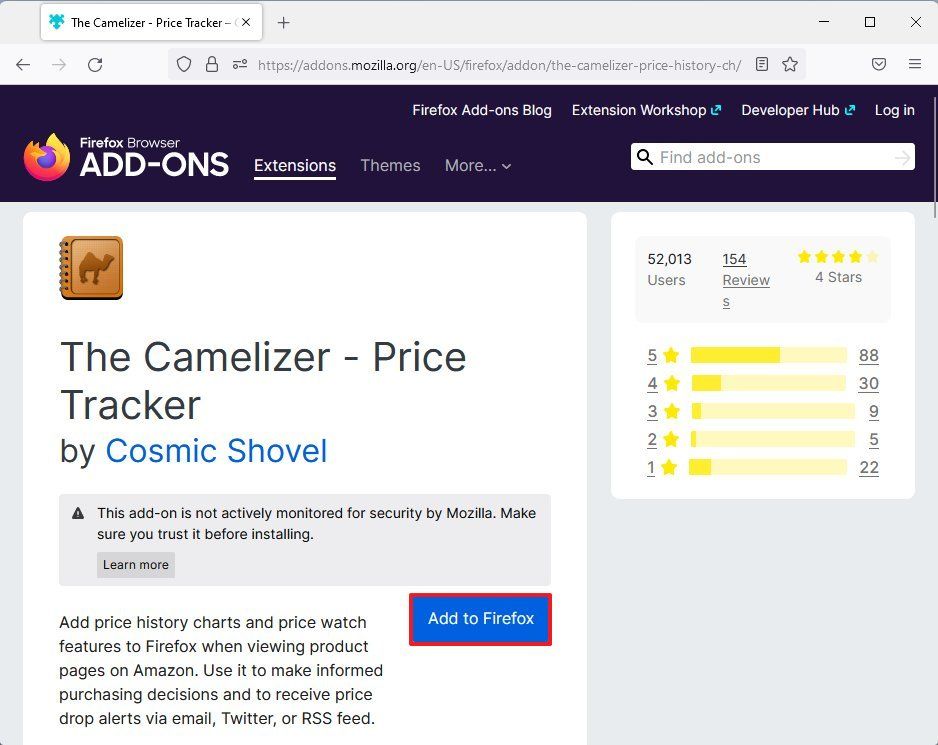Open the Cosmic Shovel author link
This screenshot has width=938, height=745.
(216, 451)
